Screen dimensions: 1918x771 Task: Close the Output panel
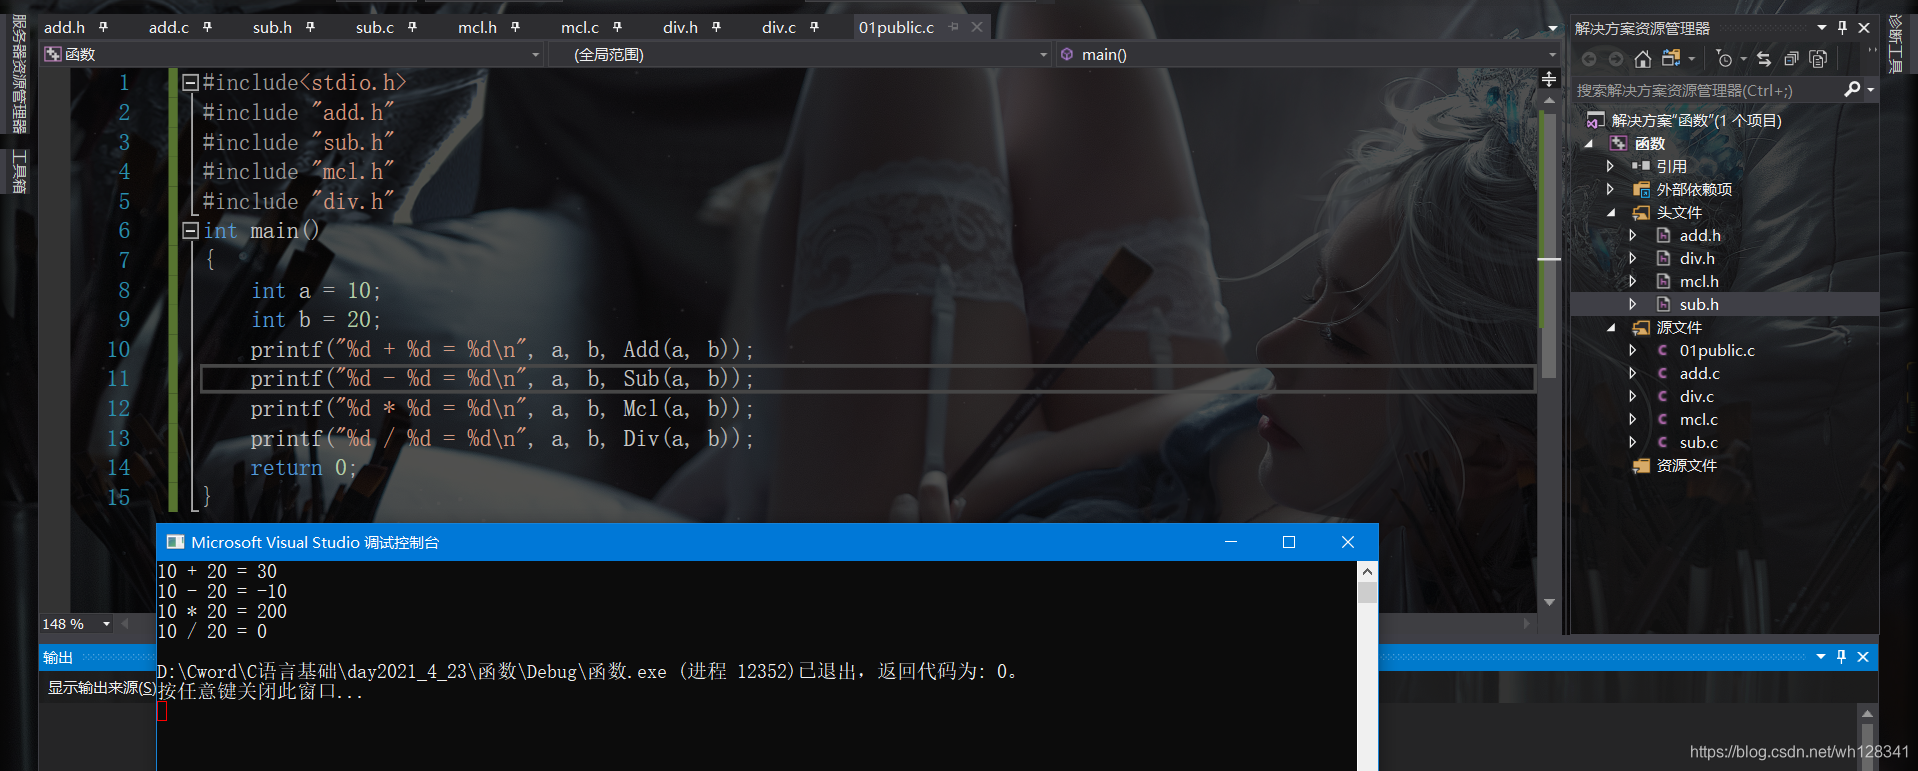pyautogui.click(x=1863, y=656)
